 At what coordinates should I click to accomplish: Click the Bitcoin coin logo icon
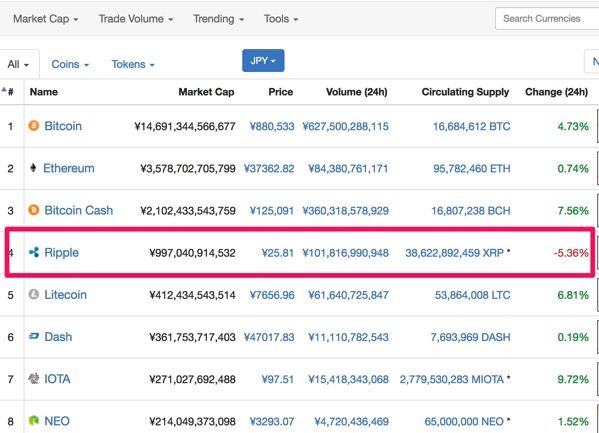coord(34,125)
